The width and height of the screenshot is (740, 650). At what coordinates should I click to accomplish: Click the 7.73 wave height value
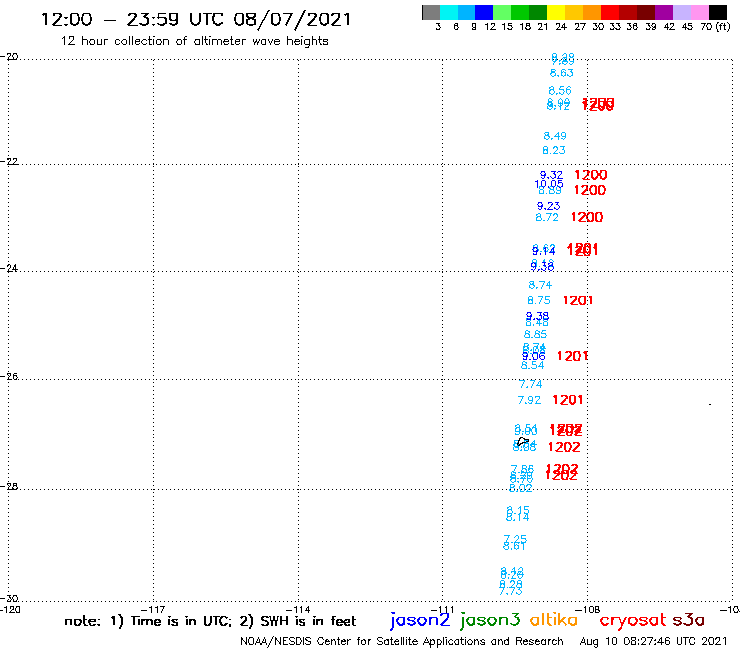[511, 591]
